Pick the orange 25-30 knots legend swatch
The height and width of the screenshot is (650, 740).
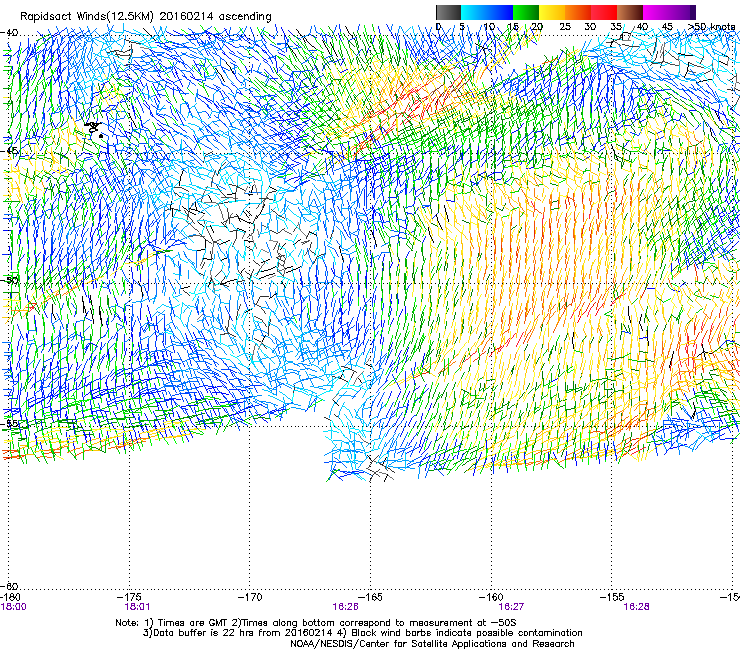click(x=578, y=12)
